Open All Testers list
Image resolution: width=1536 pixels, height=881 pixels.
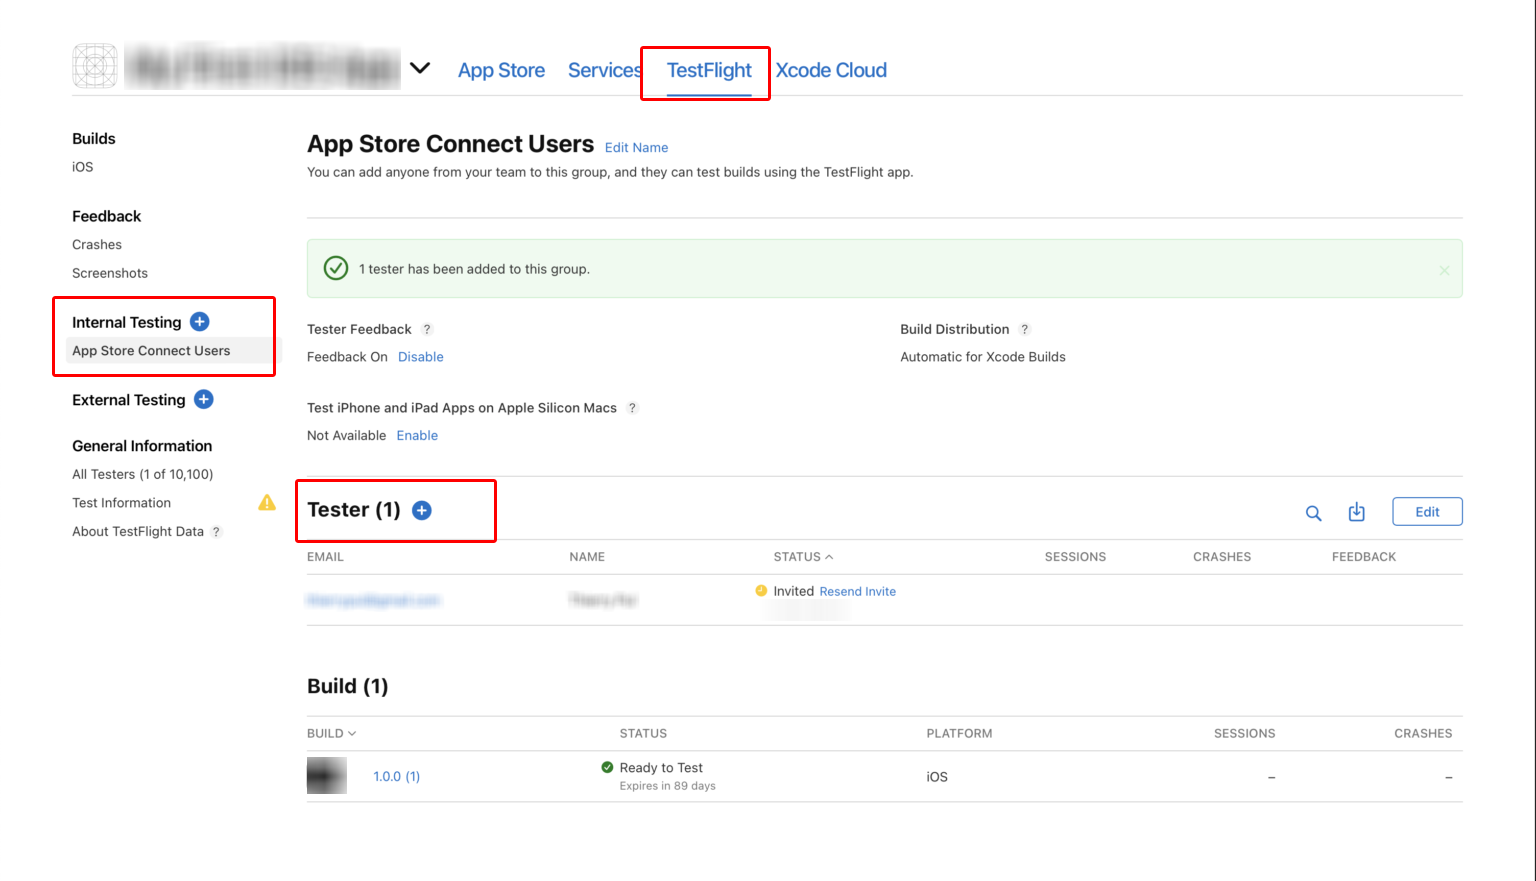click(x=142, y=474)
